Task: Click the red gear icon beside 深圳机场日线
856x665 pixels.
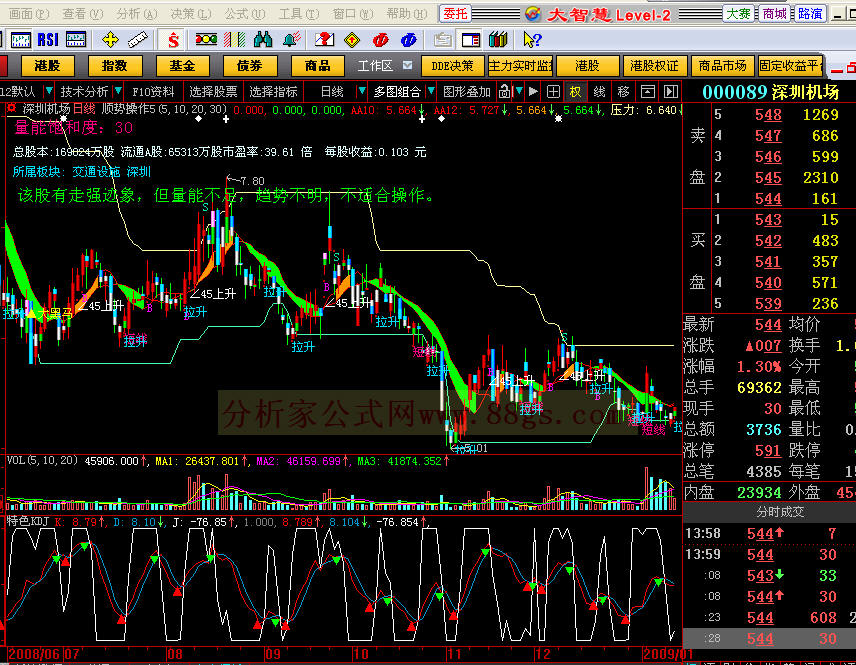Action: coord(11,109)
